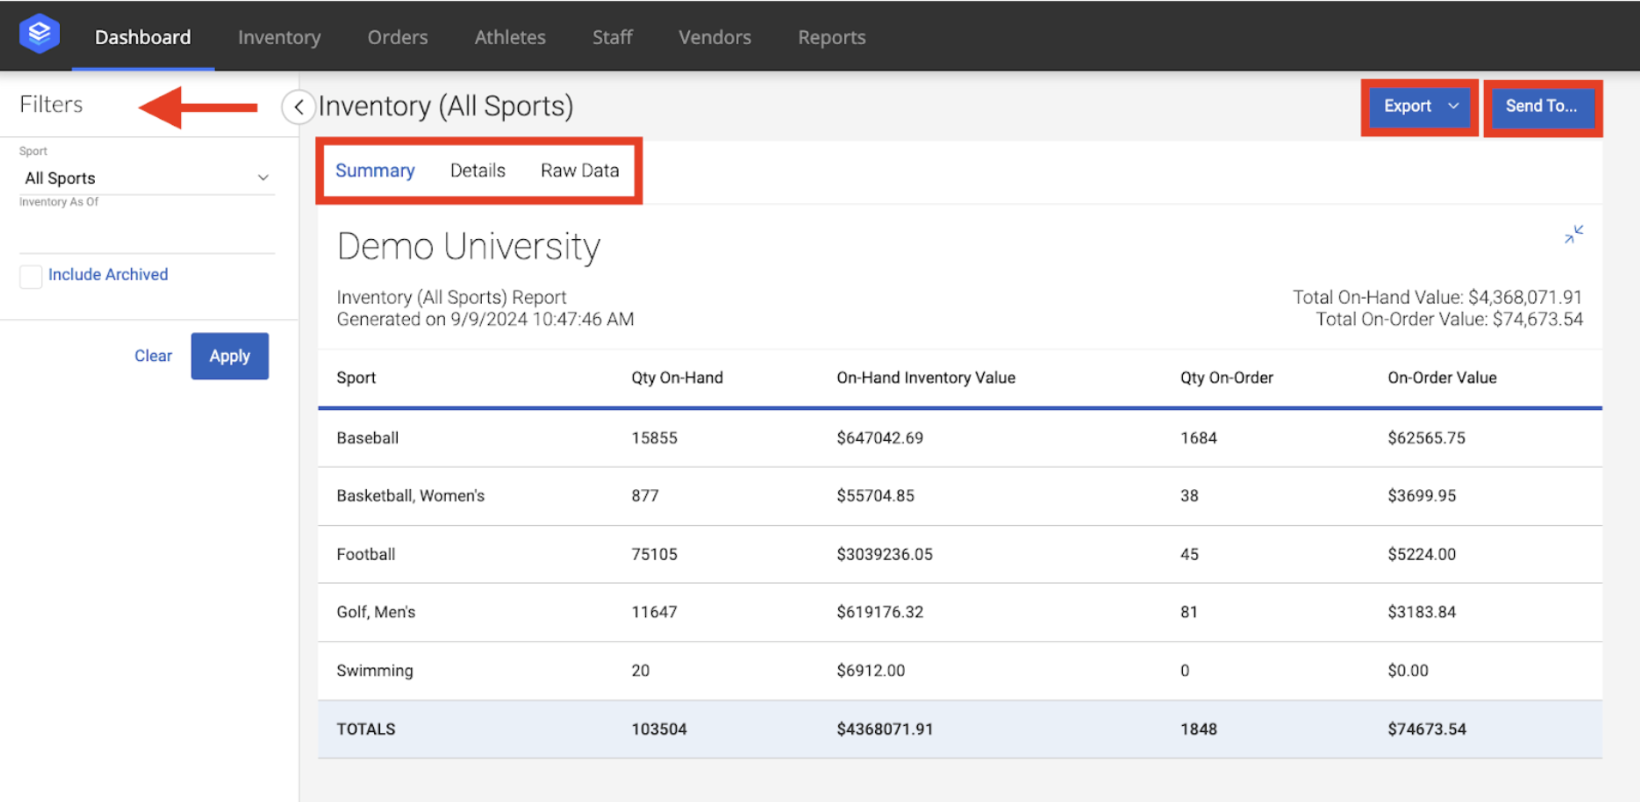
Task: Go to the Inventory nav item
Action: point(279,37)
